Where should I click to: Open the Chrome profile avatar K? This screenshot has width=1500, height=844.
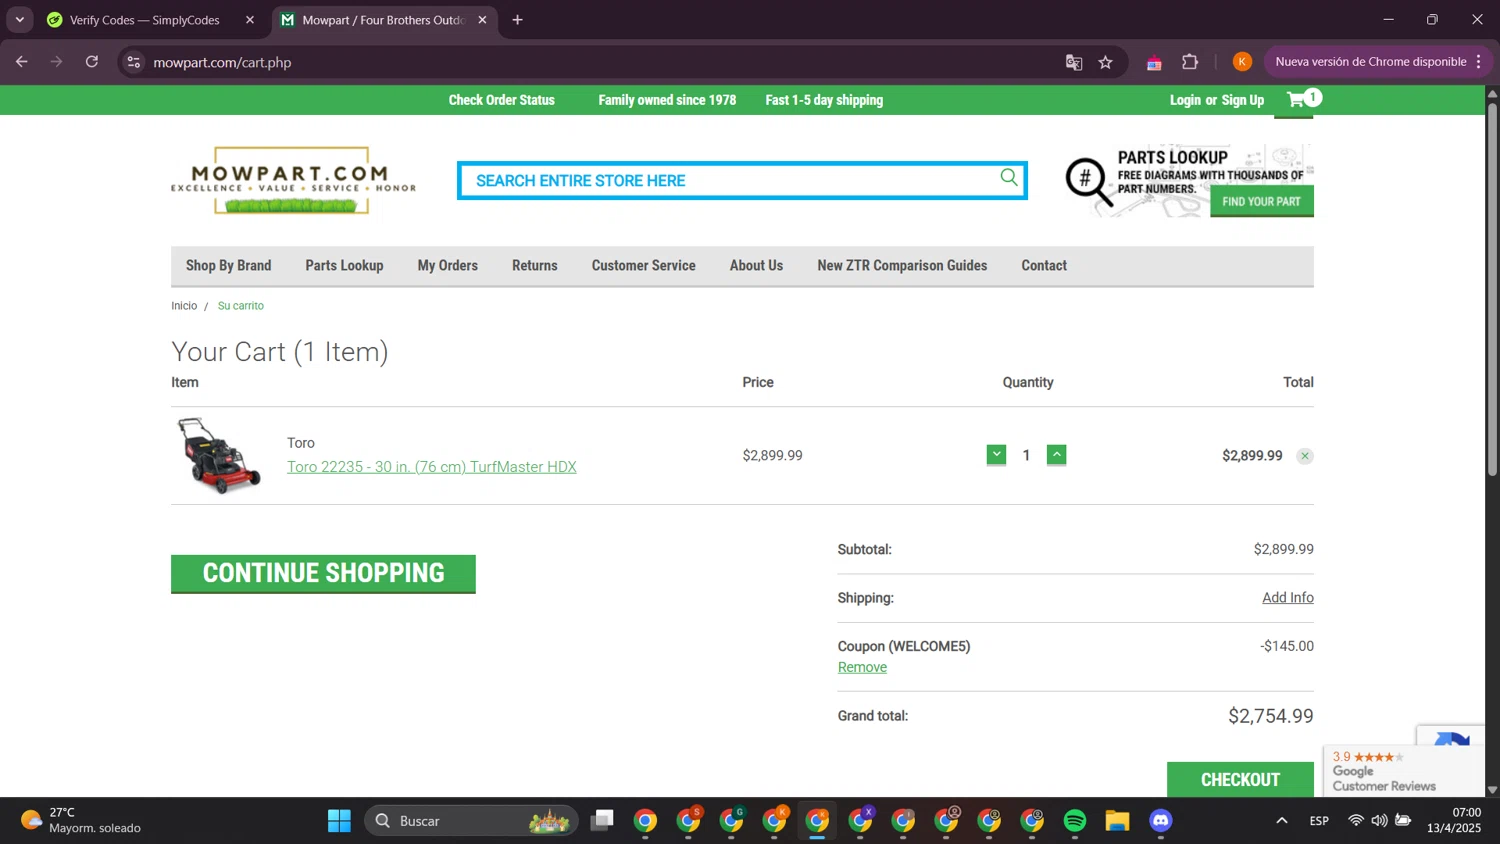[1242, 62]
